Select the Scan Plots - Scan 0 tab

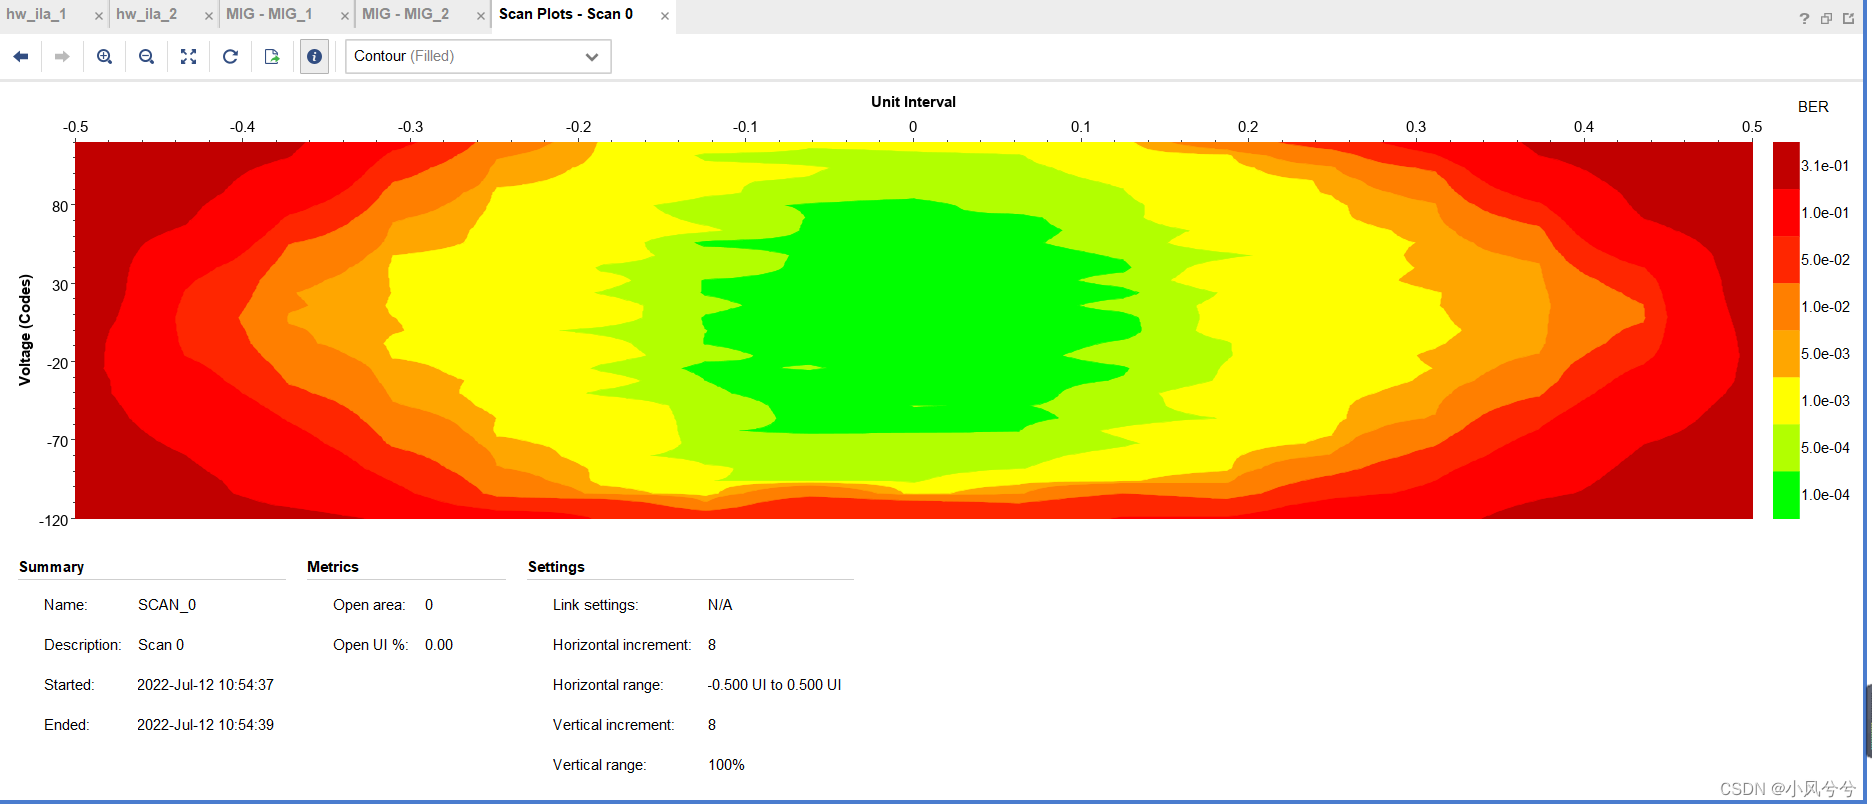pos(566,14)
